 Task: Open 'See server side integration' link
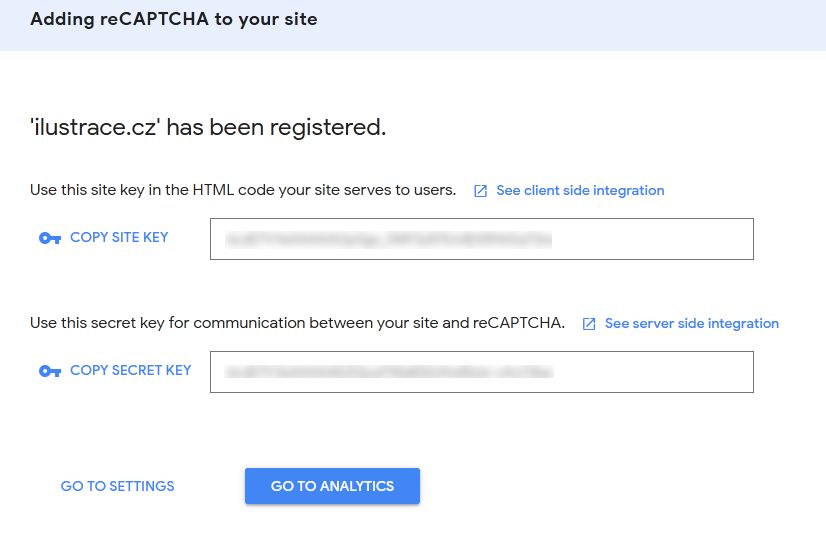click(x=691, y=324)
